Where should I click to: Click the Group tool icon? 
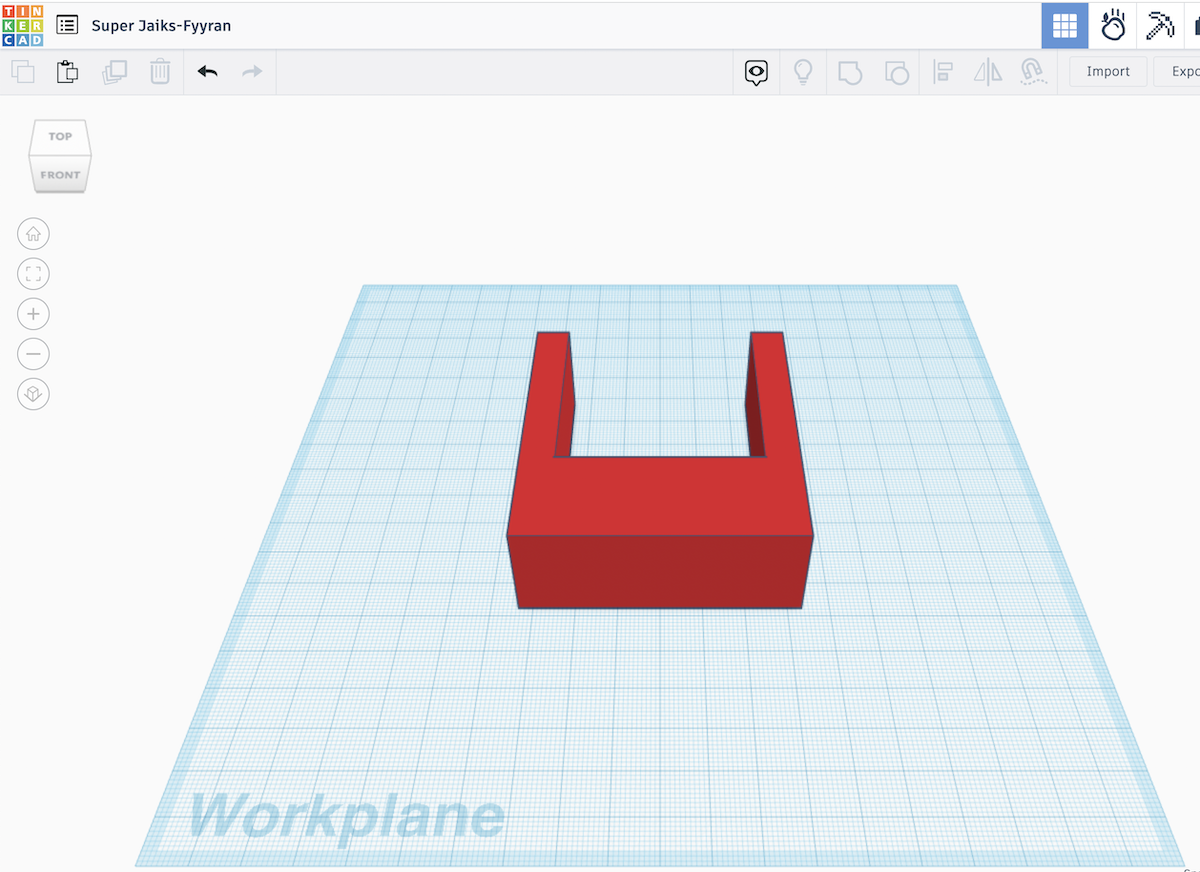pos(850,72)
